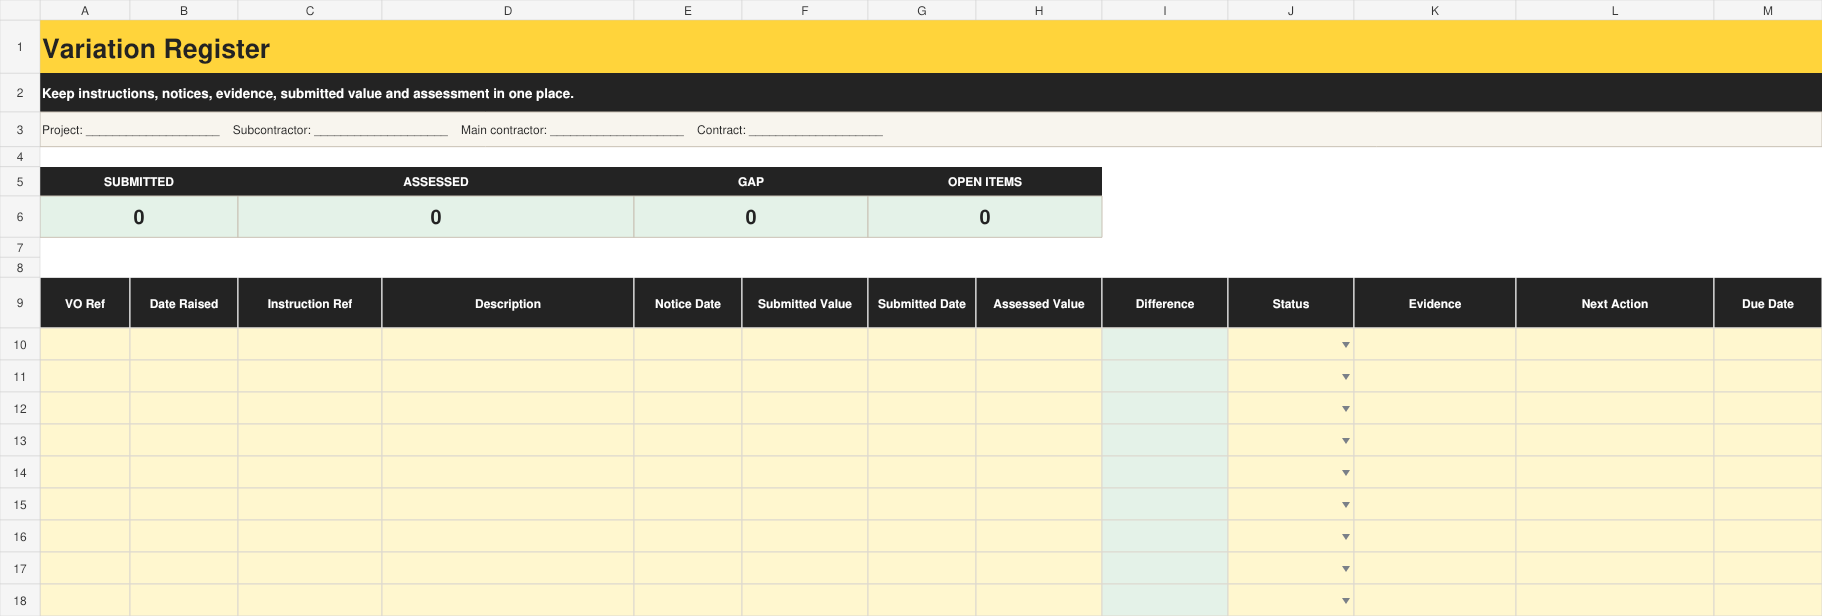Select row 9 number header
This screenshot has width=1822, height=616.
pyautogui.click(x=20, y=303)
